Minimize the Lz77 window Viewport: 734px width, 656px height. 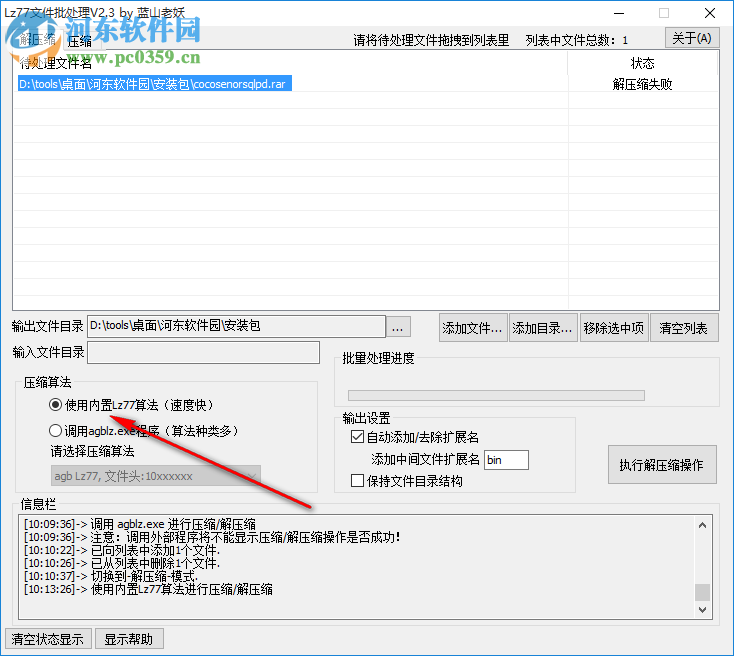pos(619,13)
